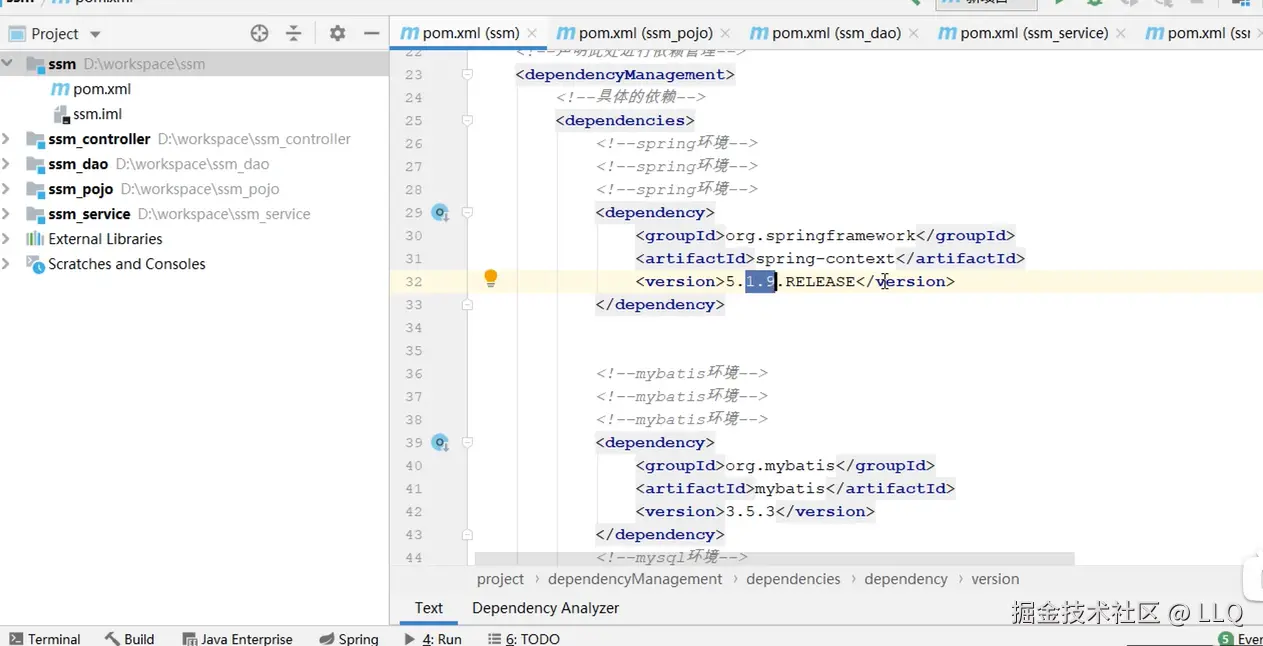Select the Dependency Analyzer tab
The image size is (1263, 646).
[x=545, y=608]
